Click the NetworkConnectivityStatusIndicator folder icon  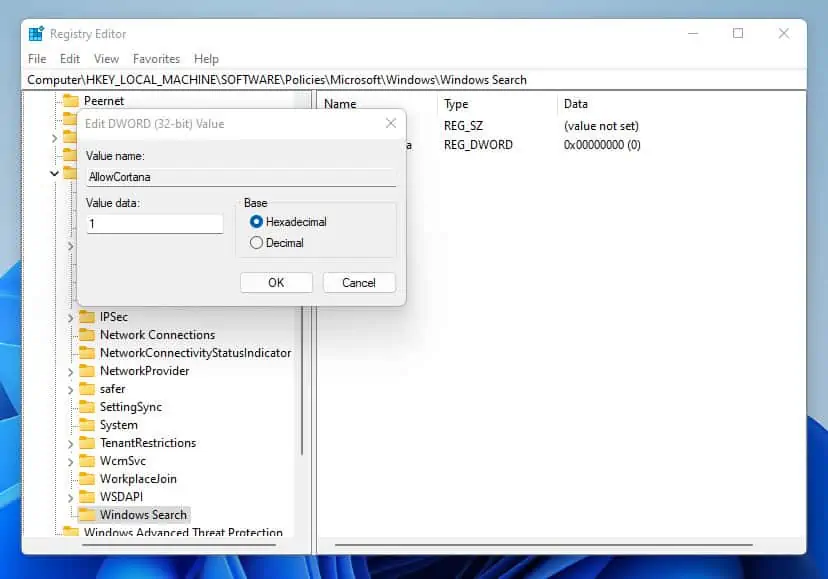[87, 352]
